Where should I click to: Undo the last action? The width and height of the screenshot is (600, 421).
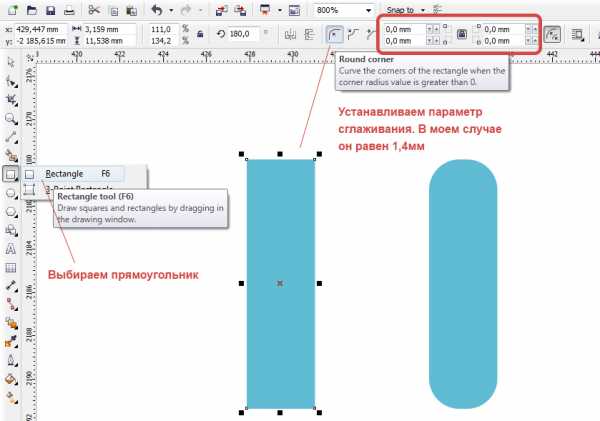[x=157, y=10]
